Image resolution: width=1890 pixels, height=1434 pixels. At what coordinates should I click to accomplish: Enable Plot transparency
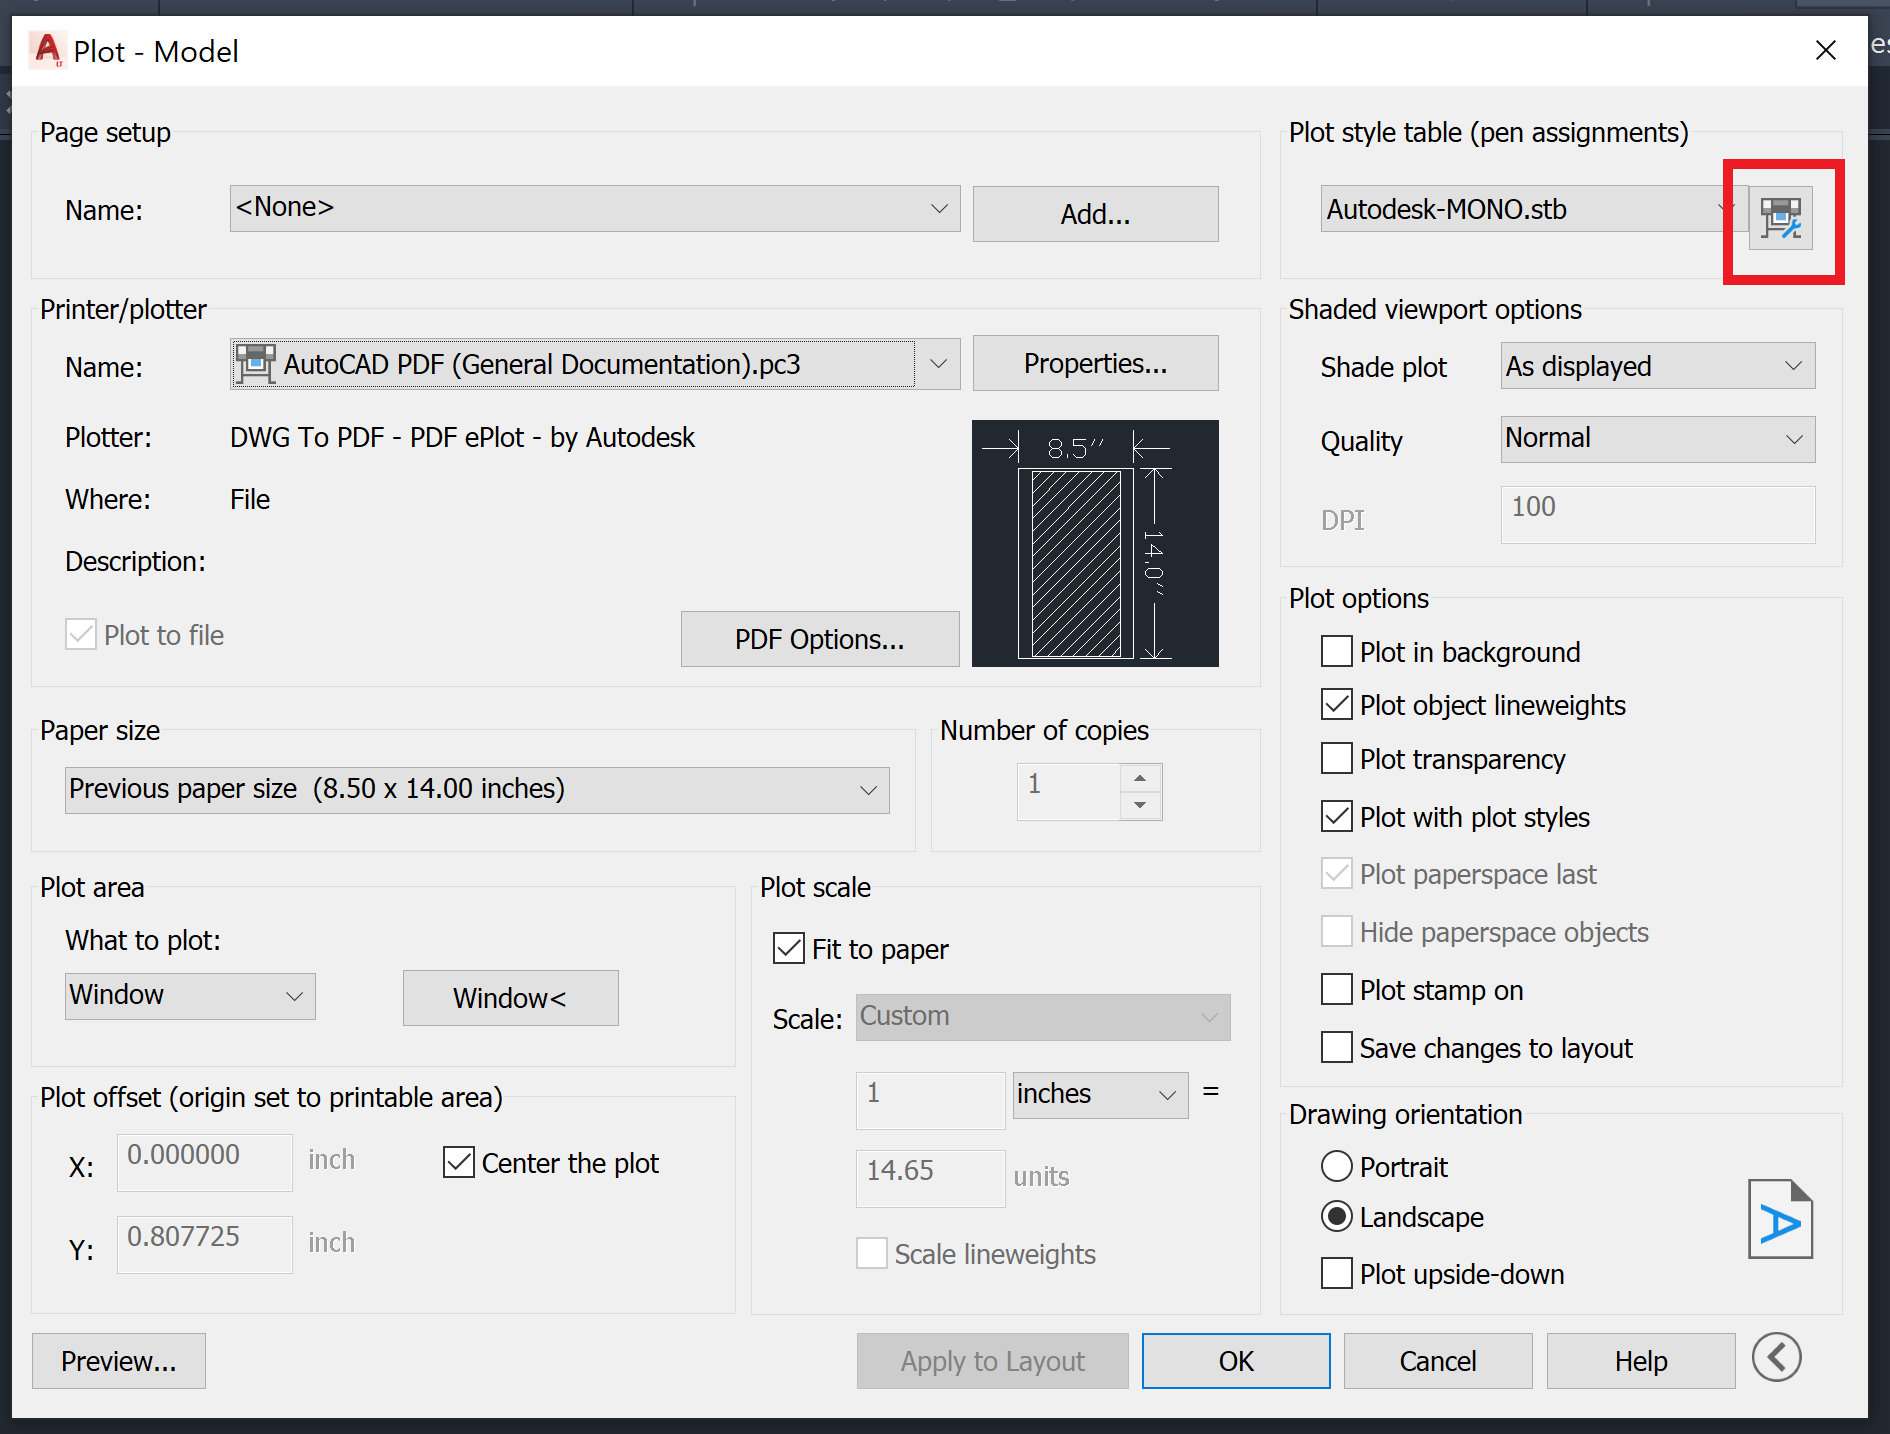[x=1336, y=758]
